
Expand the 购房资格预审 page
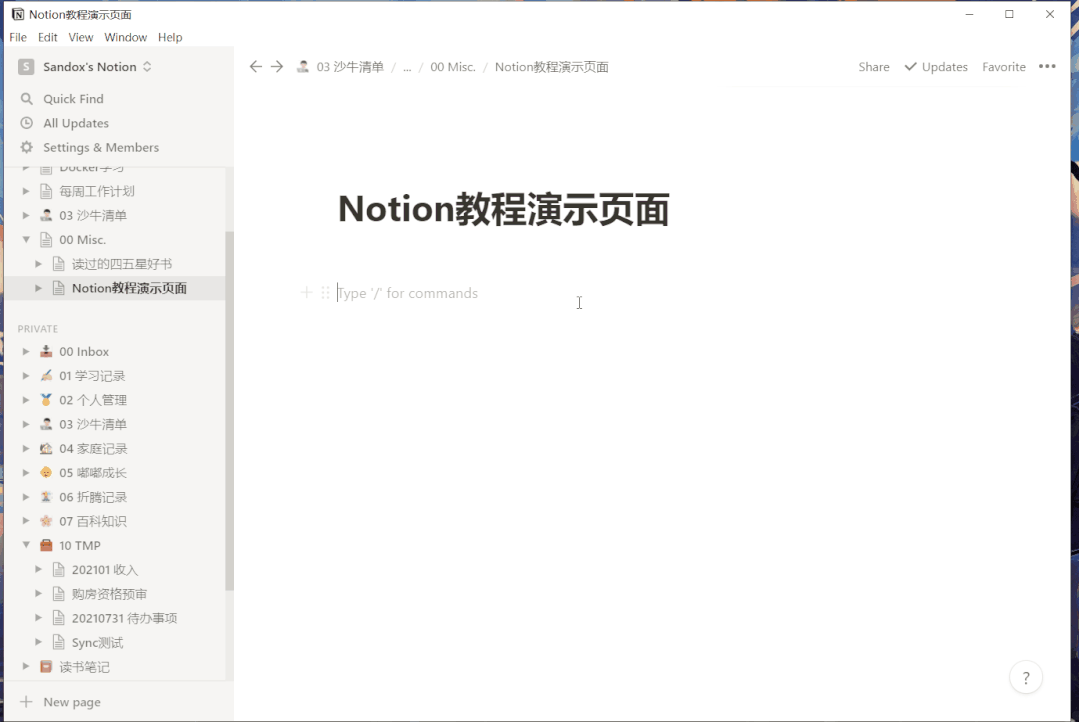click(x=39, y=594)
